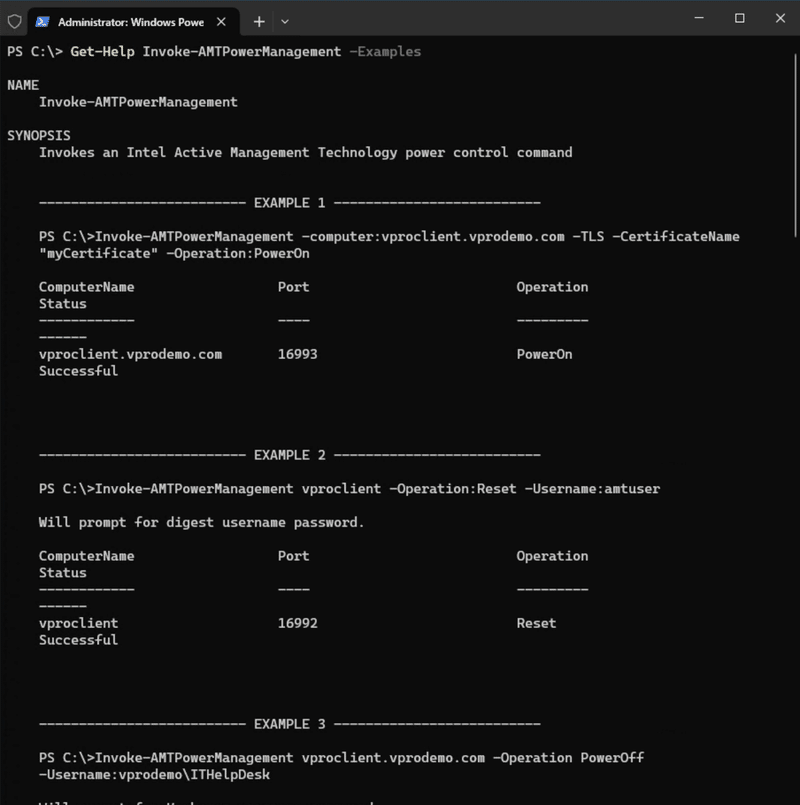Click '-Operation:Reset' in Example 2
This screenshot has width=800, height=805.
(453, 489)
